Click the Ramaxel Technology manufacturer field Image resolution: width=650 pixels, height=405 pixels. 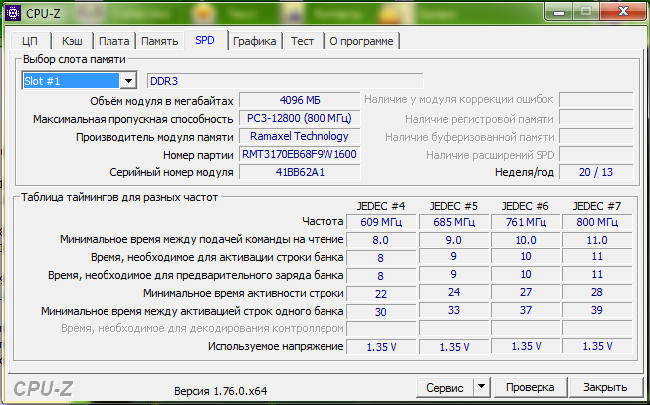click(x=299, y=137)
